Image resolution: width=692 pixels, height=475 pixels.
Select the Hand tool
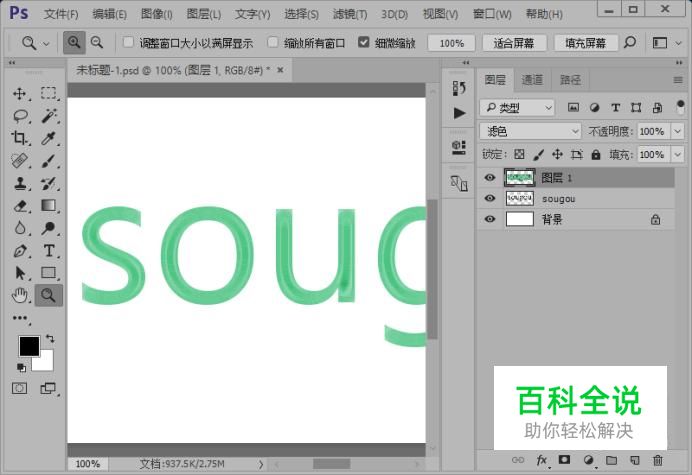[19, 295]
